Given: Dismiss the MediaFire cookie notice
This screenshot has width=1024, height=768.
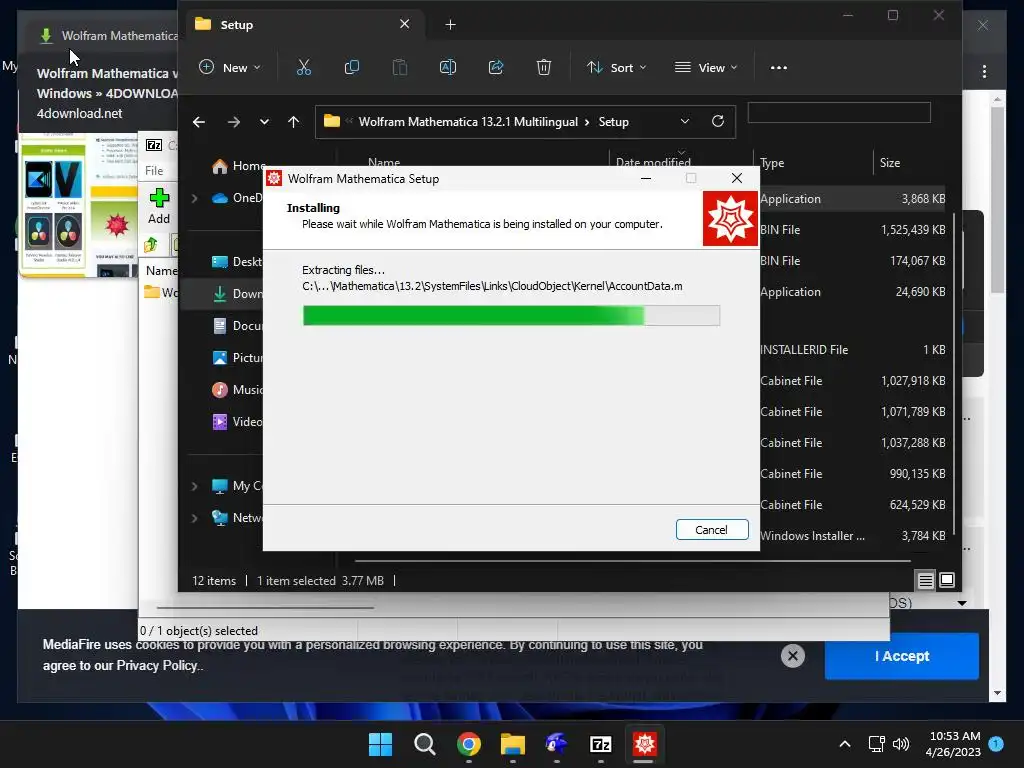Looking at the screenshot, I should coord(793,656).
